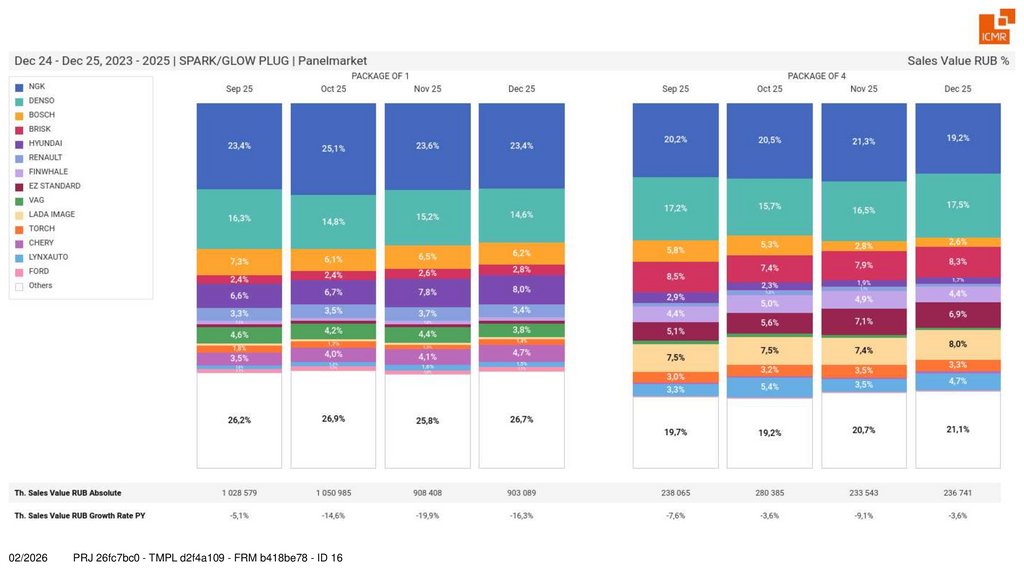This screenshot has width=1024, height=574.
Task: Click the Th. Sales Value RUB Absolute label
Action: (x=68, y=493)
